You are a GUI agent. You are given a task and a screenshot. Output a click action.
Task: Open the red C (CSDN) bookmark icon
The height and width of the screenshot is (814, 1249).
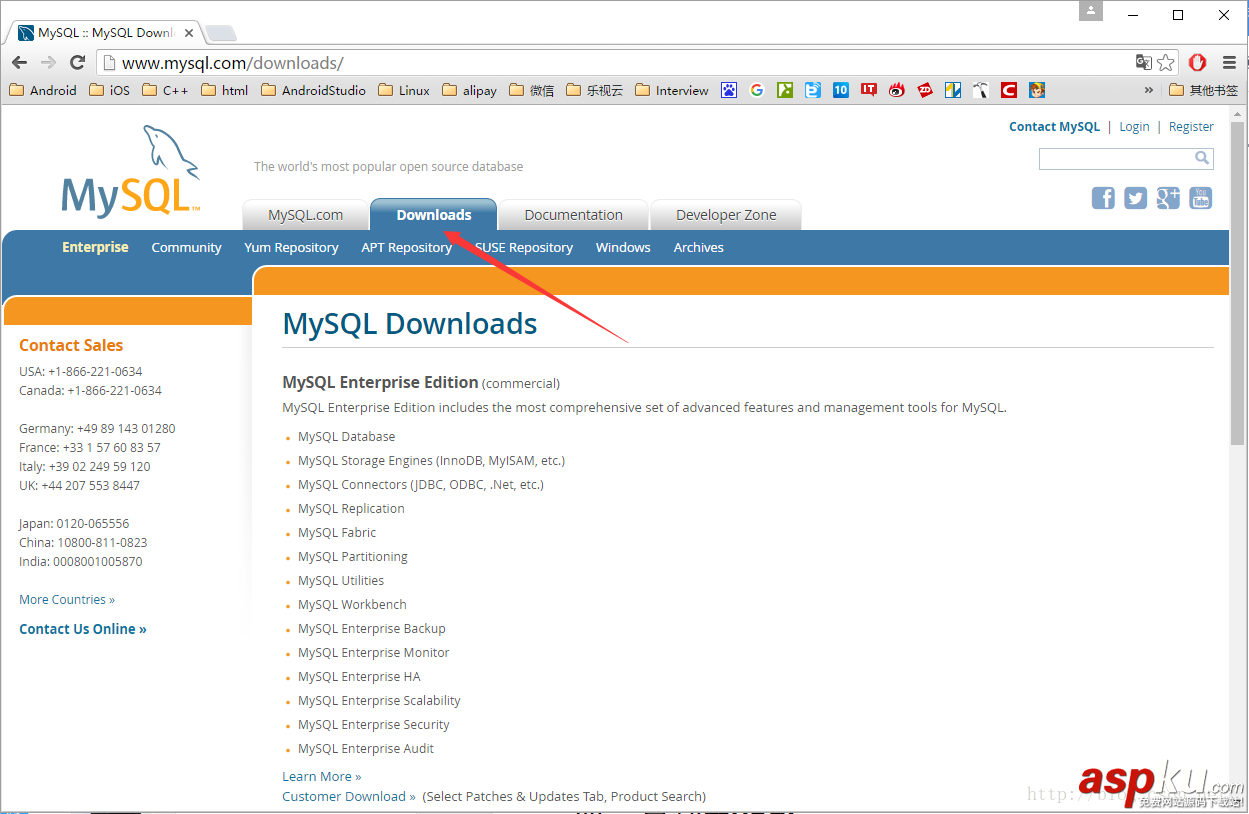(1009, 90)
